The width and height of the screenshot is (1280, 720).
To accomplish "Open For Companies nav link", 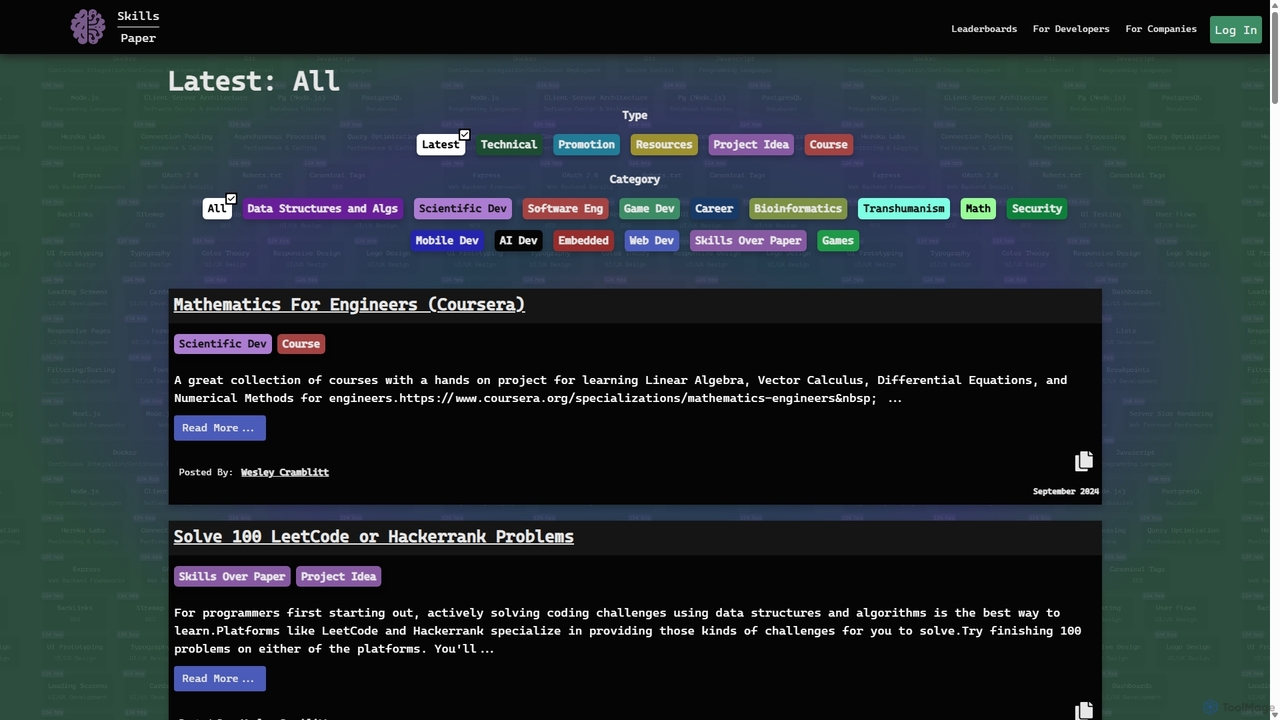I will click(x=1161, y=29).
